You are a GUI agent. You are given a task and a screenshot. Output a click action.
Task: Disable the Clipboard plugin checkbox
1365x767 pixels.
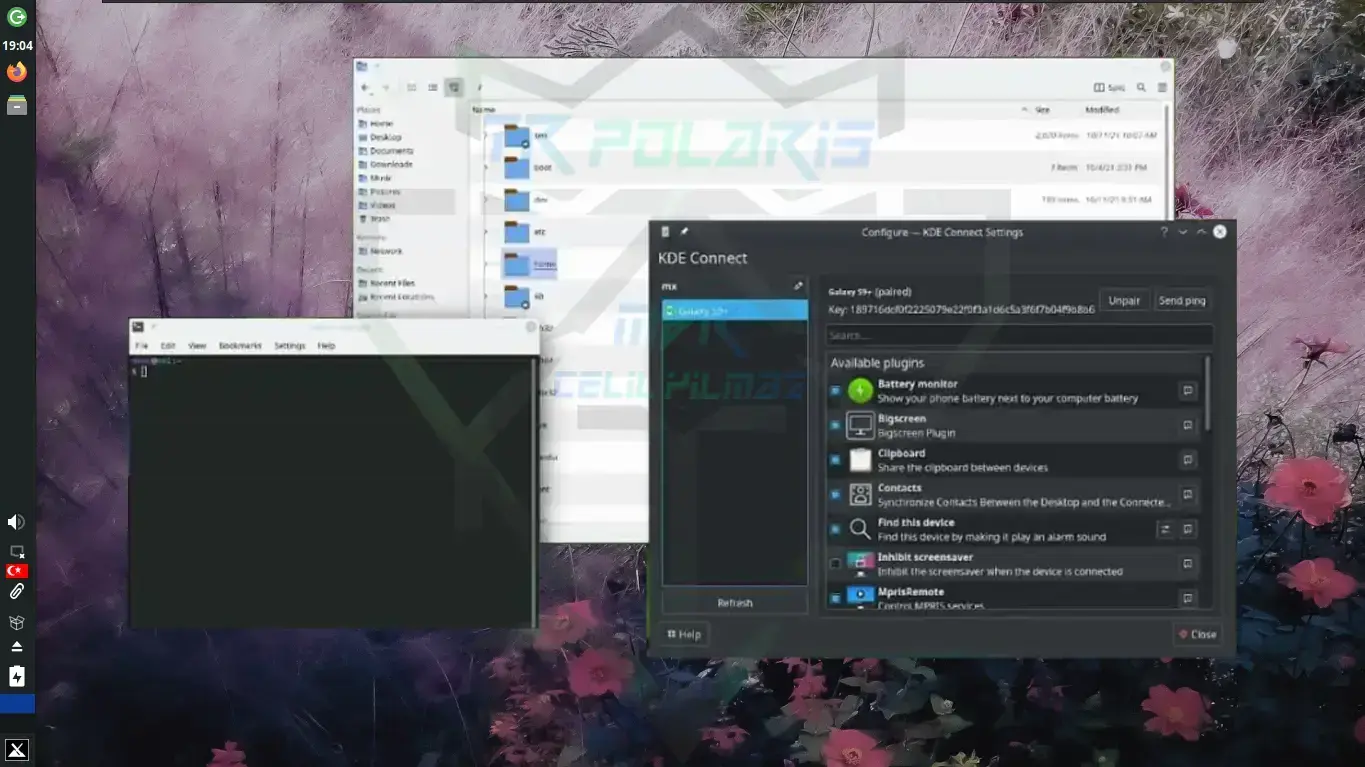coord(835,460)
